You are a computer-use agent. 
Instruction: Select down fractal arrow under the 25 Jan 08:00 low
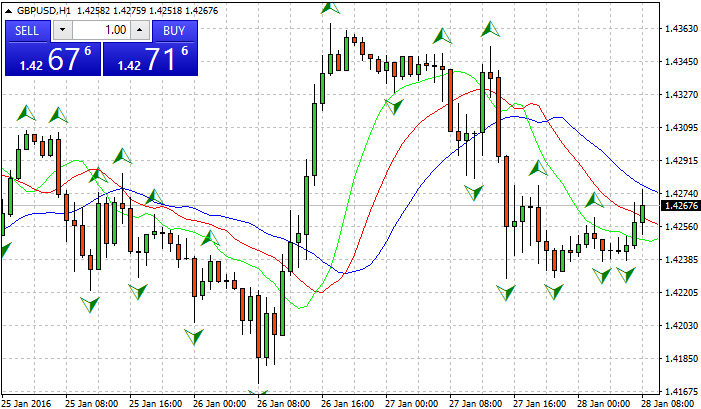(x=90, y=304)
